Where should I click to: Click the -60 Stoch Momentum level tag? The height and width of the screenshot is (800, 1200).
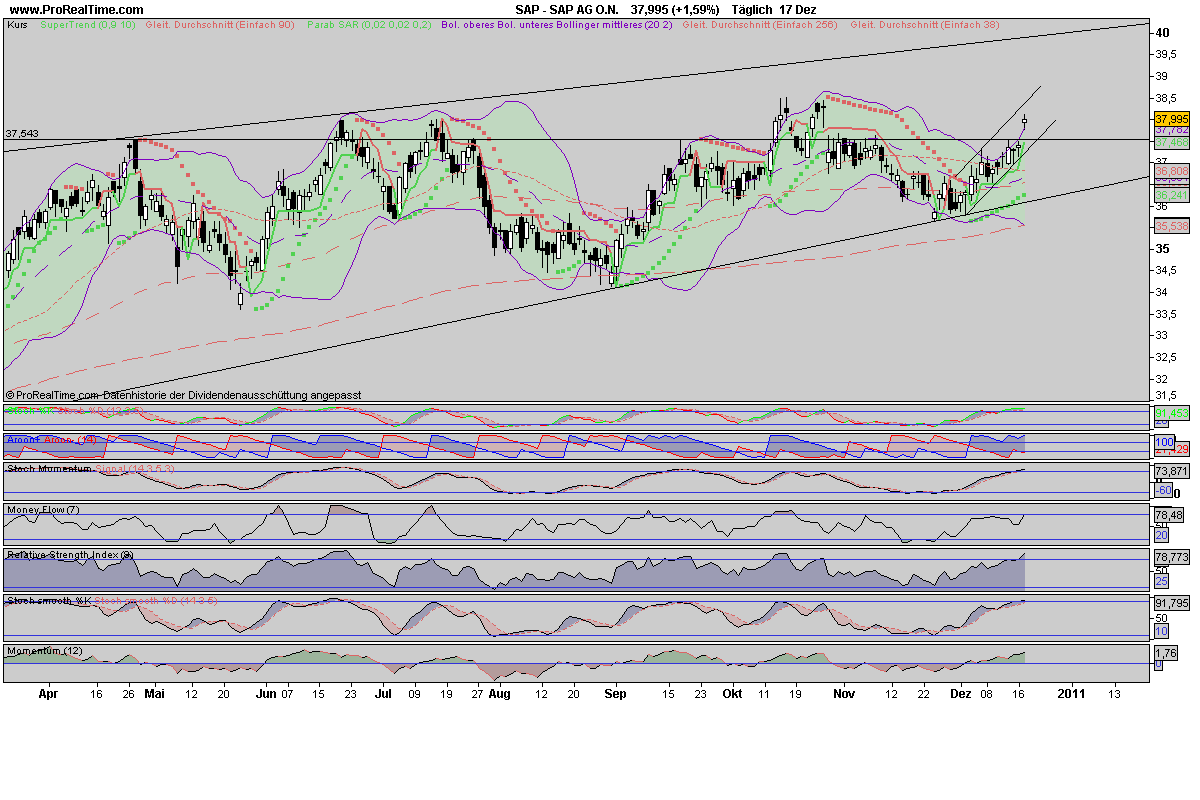click(x=1163, y=490)
